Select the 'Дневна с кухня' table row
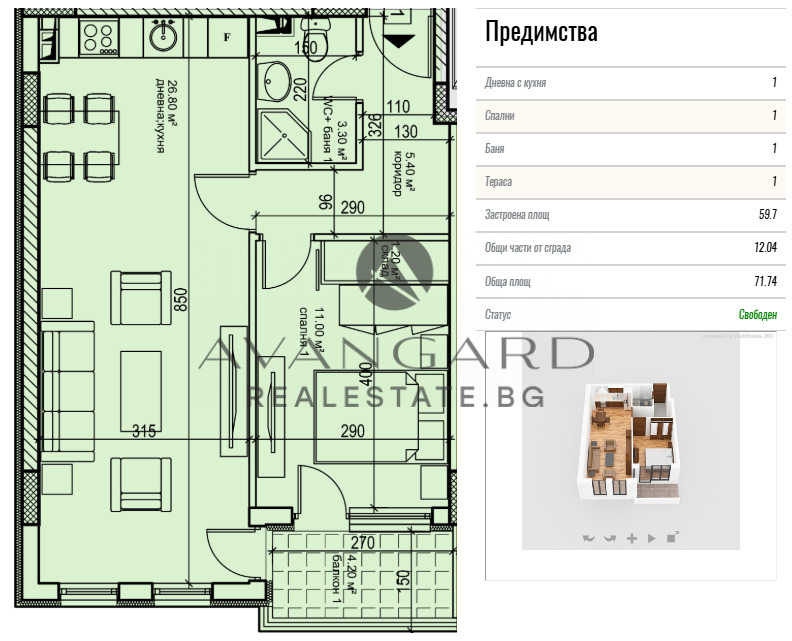Screen dimensions: 792x641 tap(630, 83)
